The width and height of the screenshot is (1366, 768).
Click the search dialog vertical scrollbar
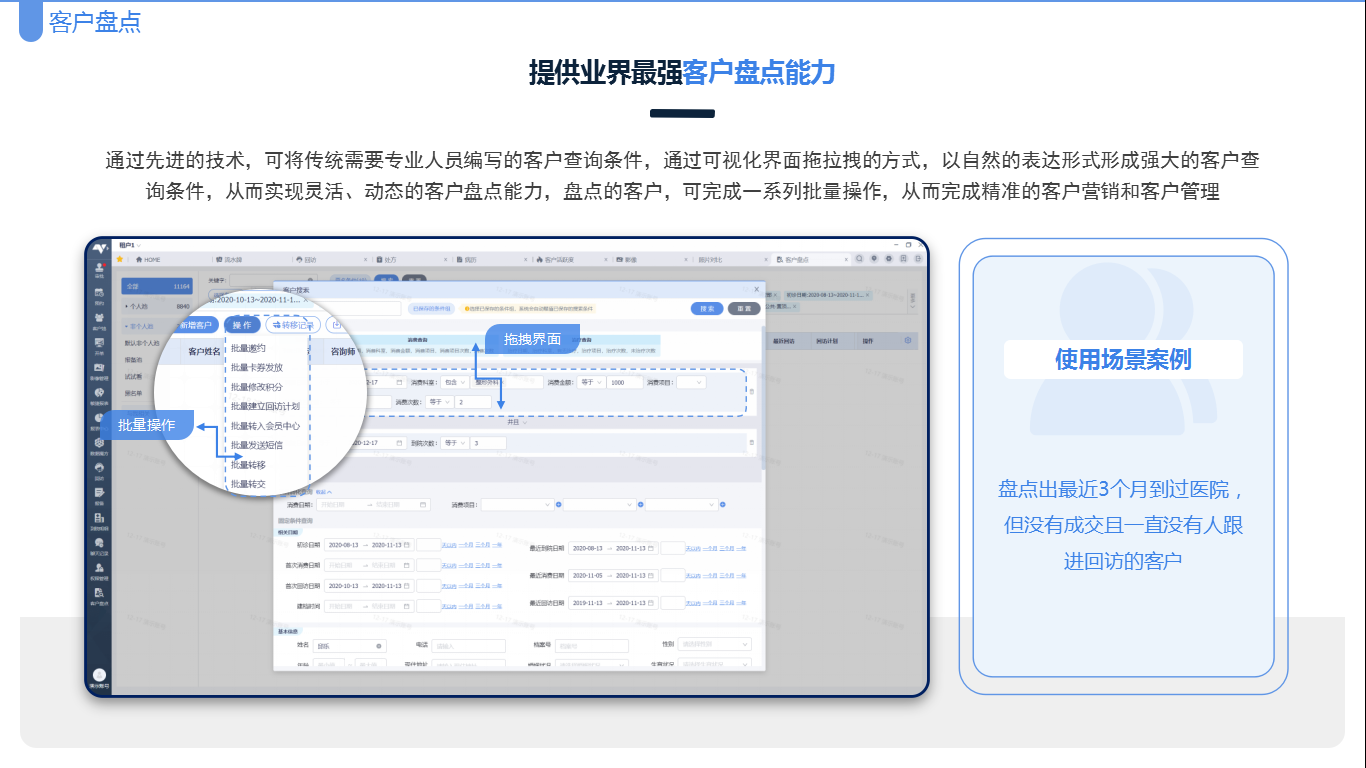(x=763, y=398)
